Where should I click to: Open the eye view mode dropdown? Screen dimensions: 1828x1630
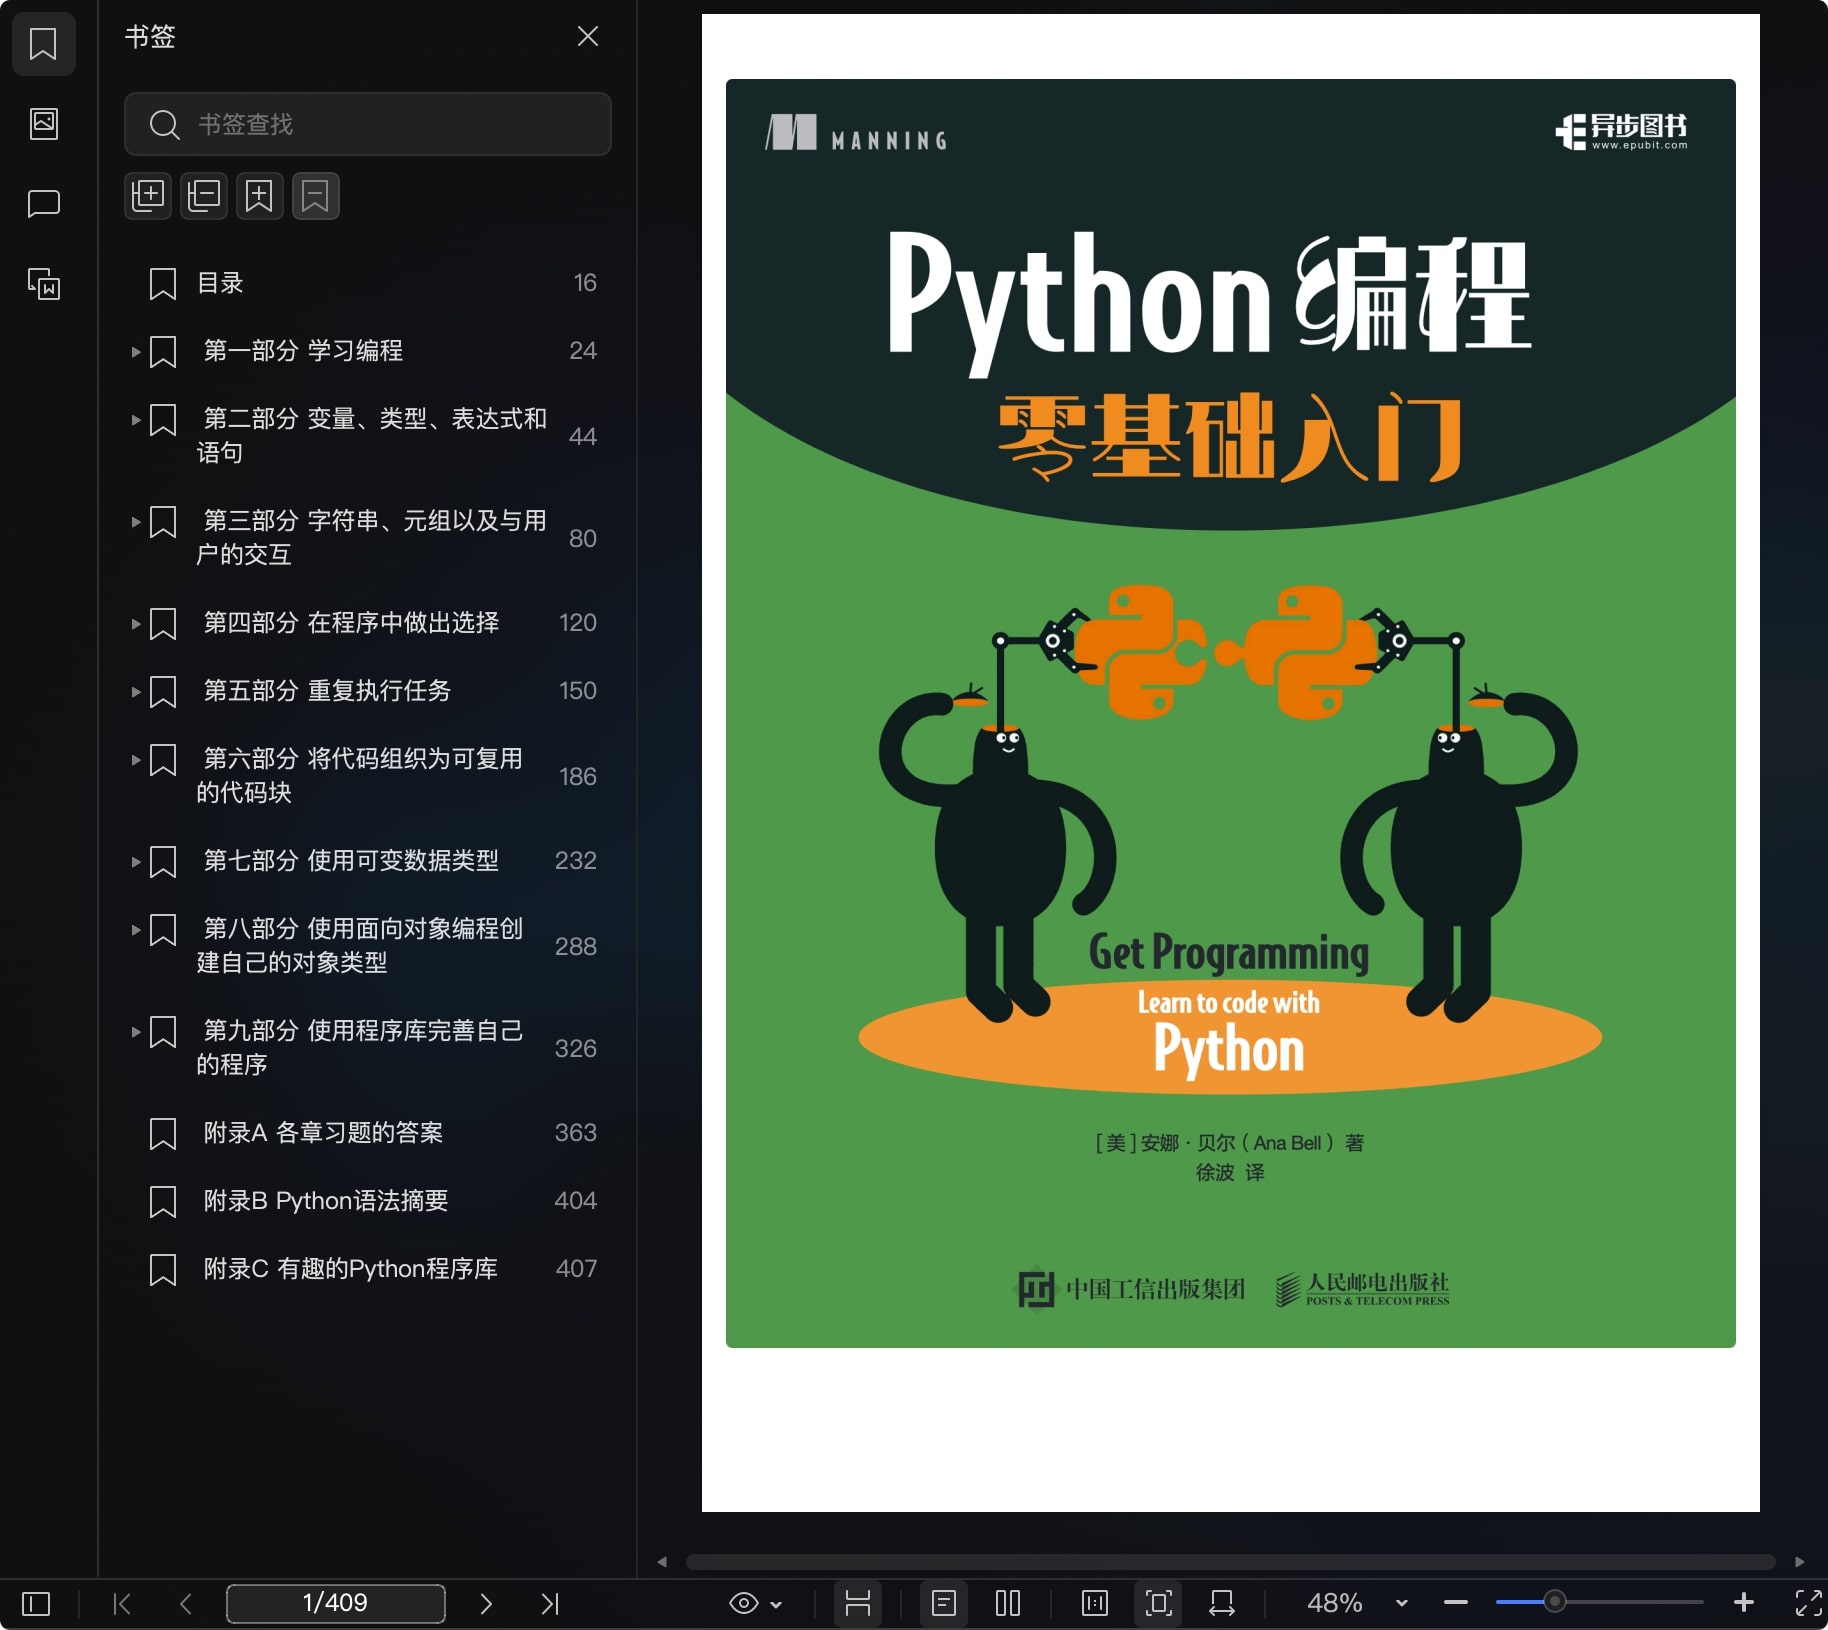755,1604
